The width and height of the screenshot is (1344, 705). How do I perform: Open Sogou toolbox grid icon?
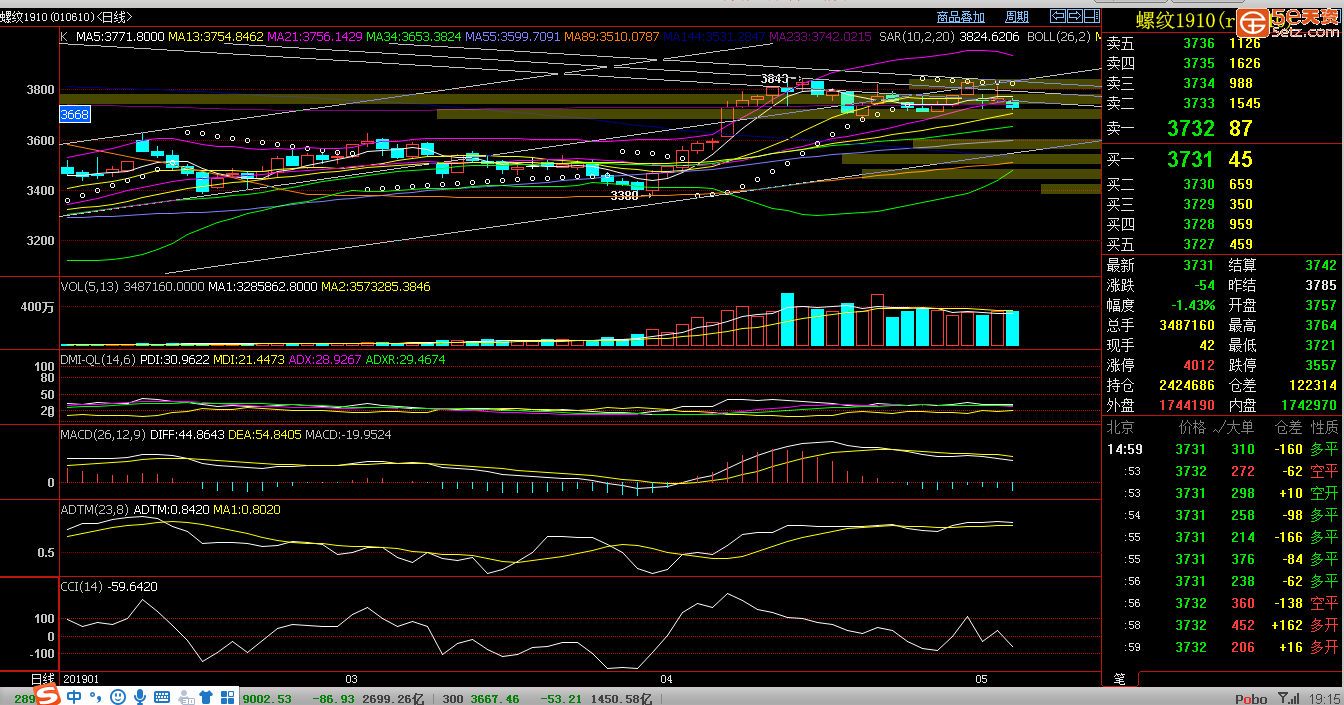tap(229, 696)
